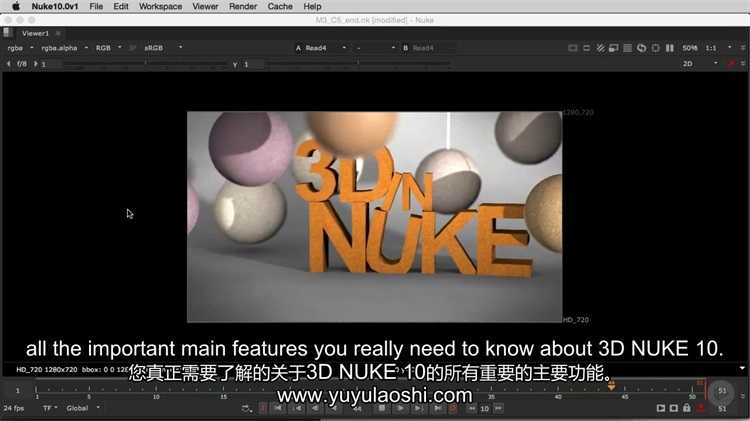The height and width of the screenshot is (421, 750).
Task: Click the red in-point button
Action: [263, 409]
